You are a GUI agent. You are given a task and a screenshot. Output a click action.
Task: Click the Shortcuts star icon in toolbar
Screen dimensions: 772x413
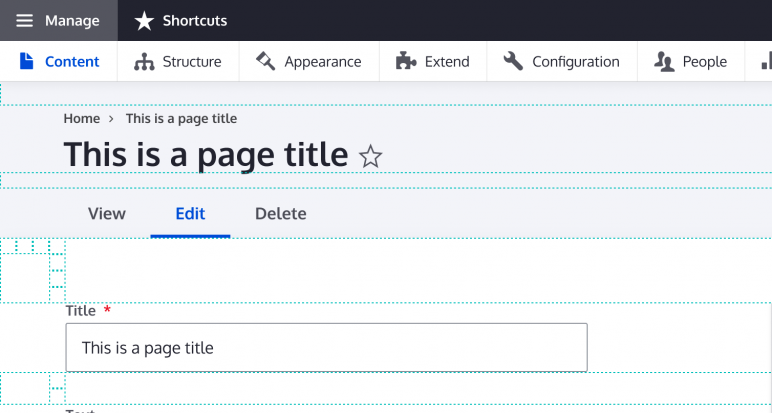(144, 21)
